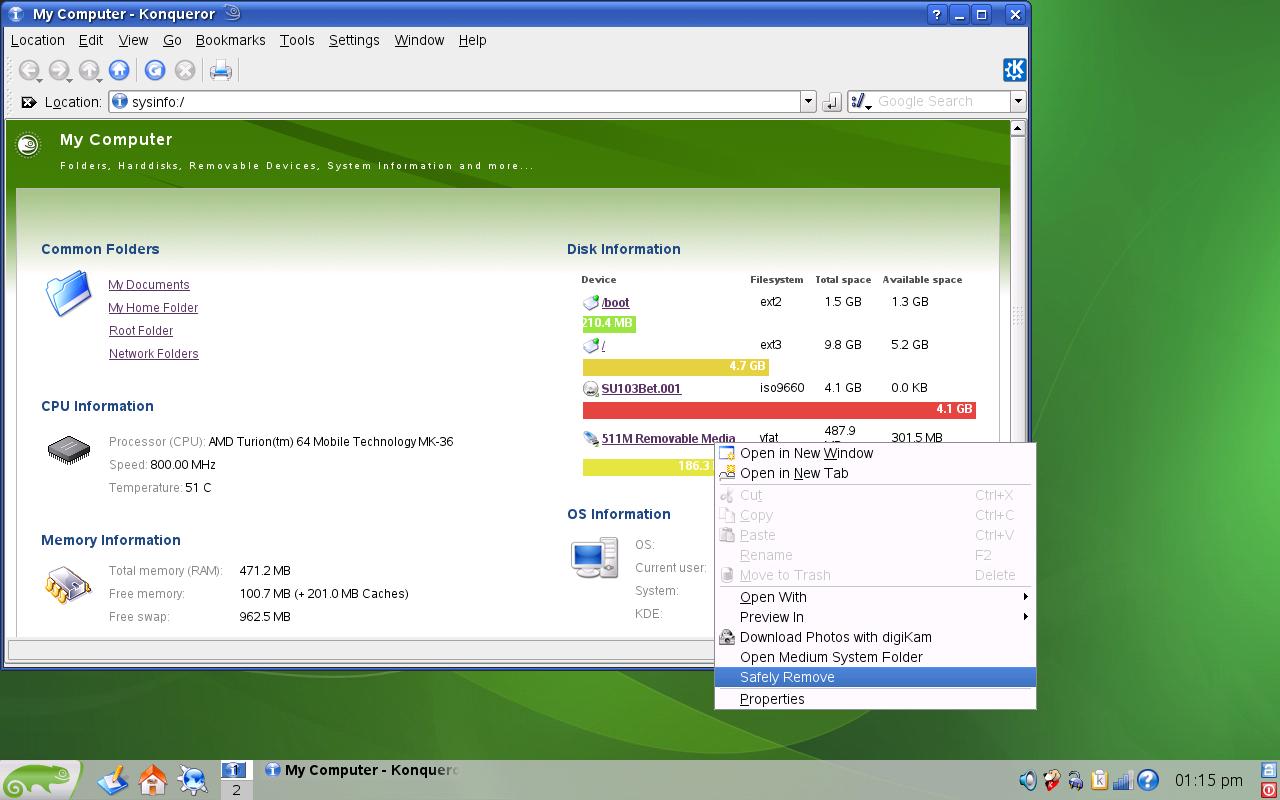
Task: Select Open Medium System Folder
Action: 875,657
